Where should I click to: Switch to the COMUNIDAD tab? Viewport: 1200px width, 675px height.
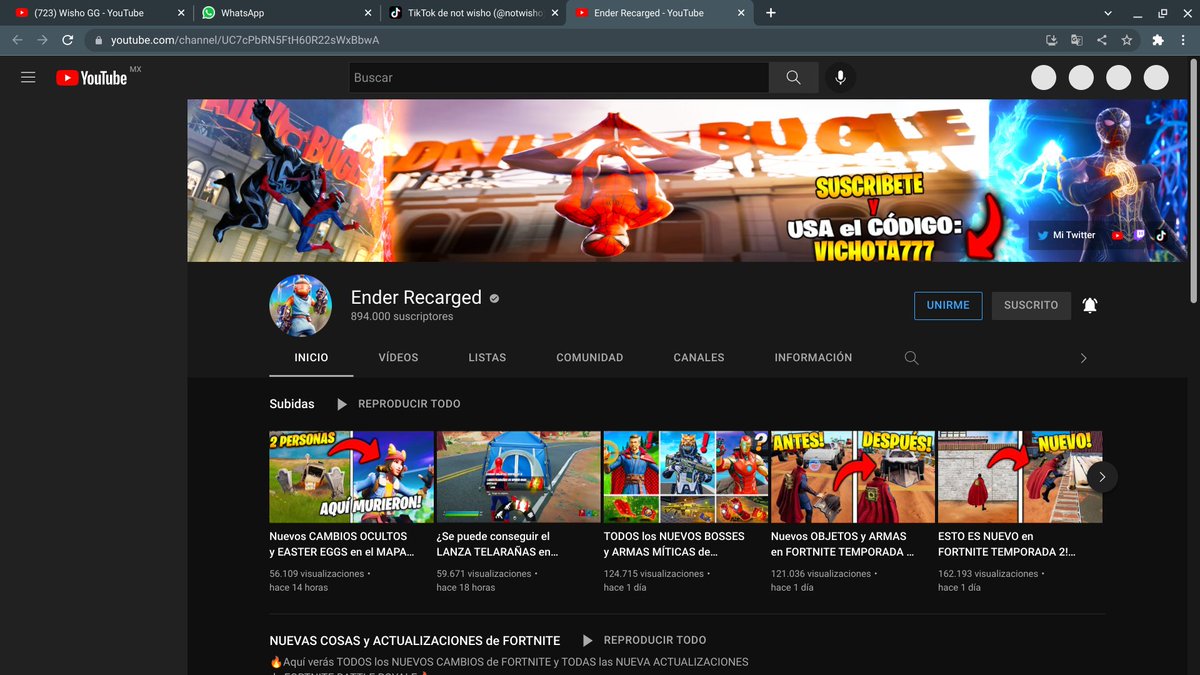click(x=590, y=357)
